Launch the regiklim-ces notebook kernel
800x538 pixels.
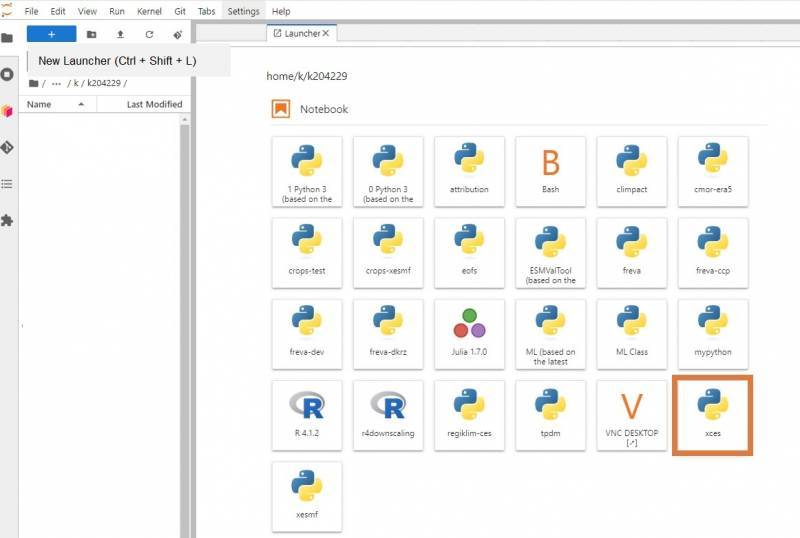[x=469, y=415]
